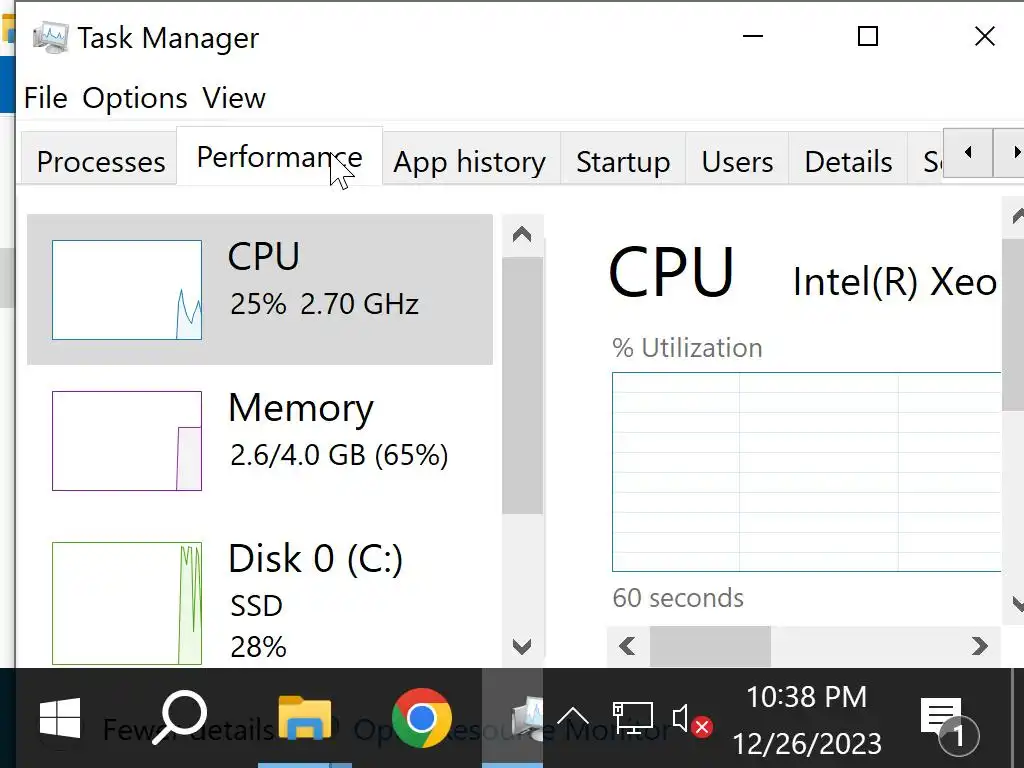Open the Options menu
This screenshot has height=768, width=1024.
point(134,98)
